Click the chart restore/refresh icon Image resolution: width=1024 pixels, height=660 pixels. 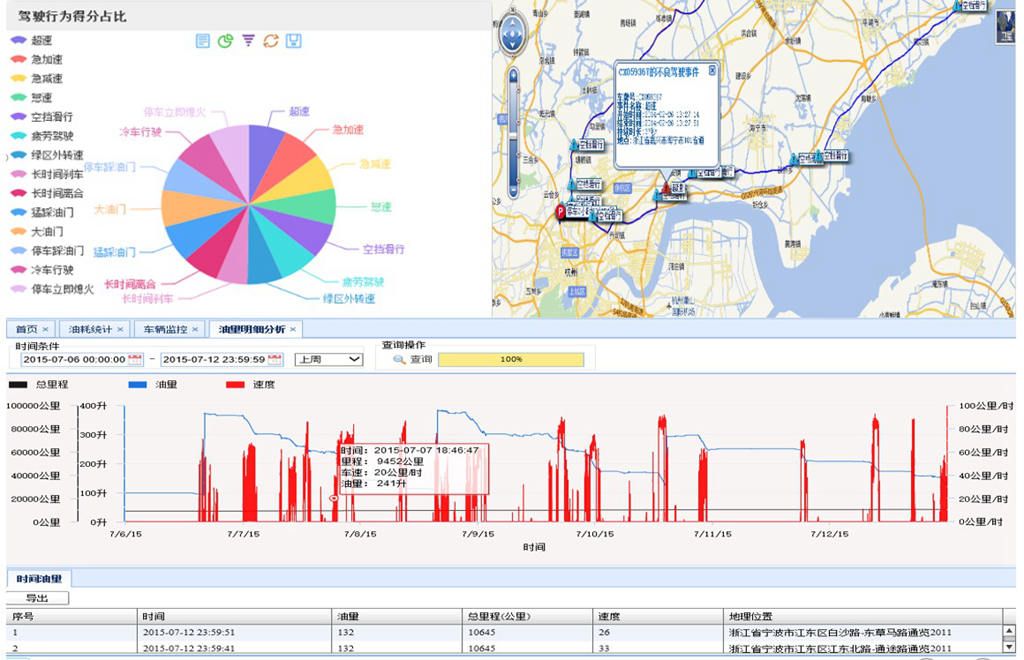(271, 41)
